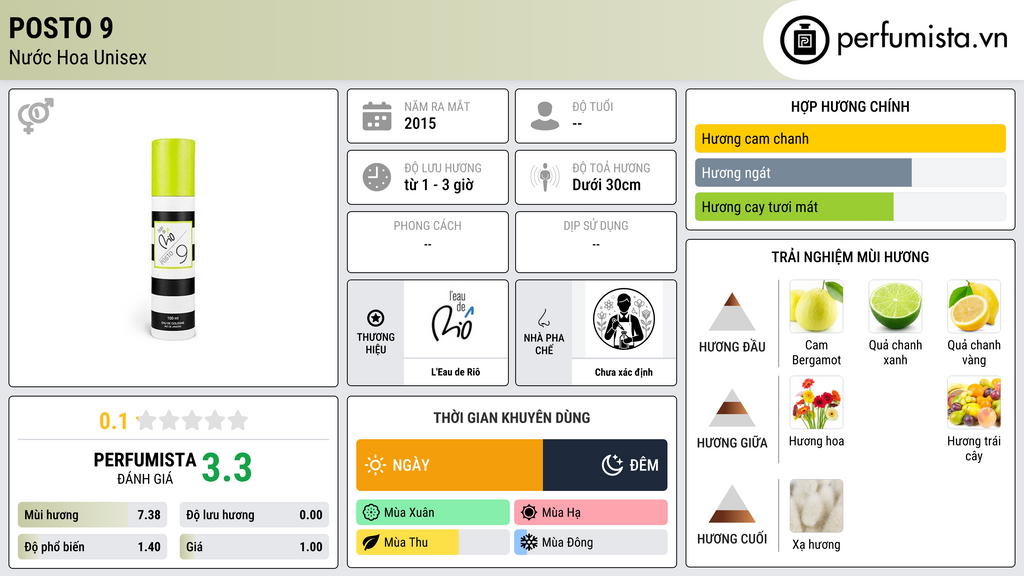Click the unisex gender symbol icon
This screenshot has width=1024, height=576.
(x=36, y=116)
